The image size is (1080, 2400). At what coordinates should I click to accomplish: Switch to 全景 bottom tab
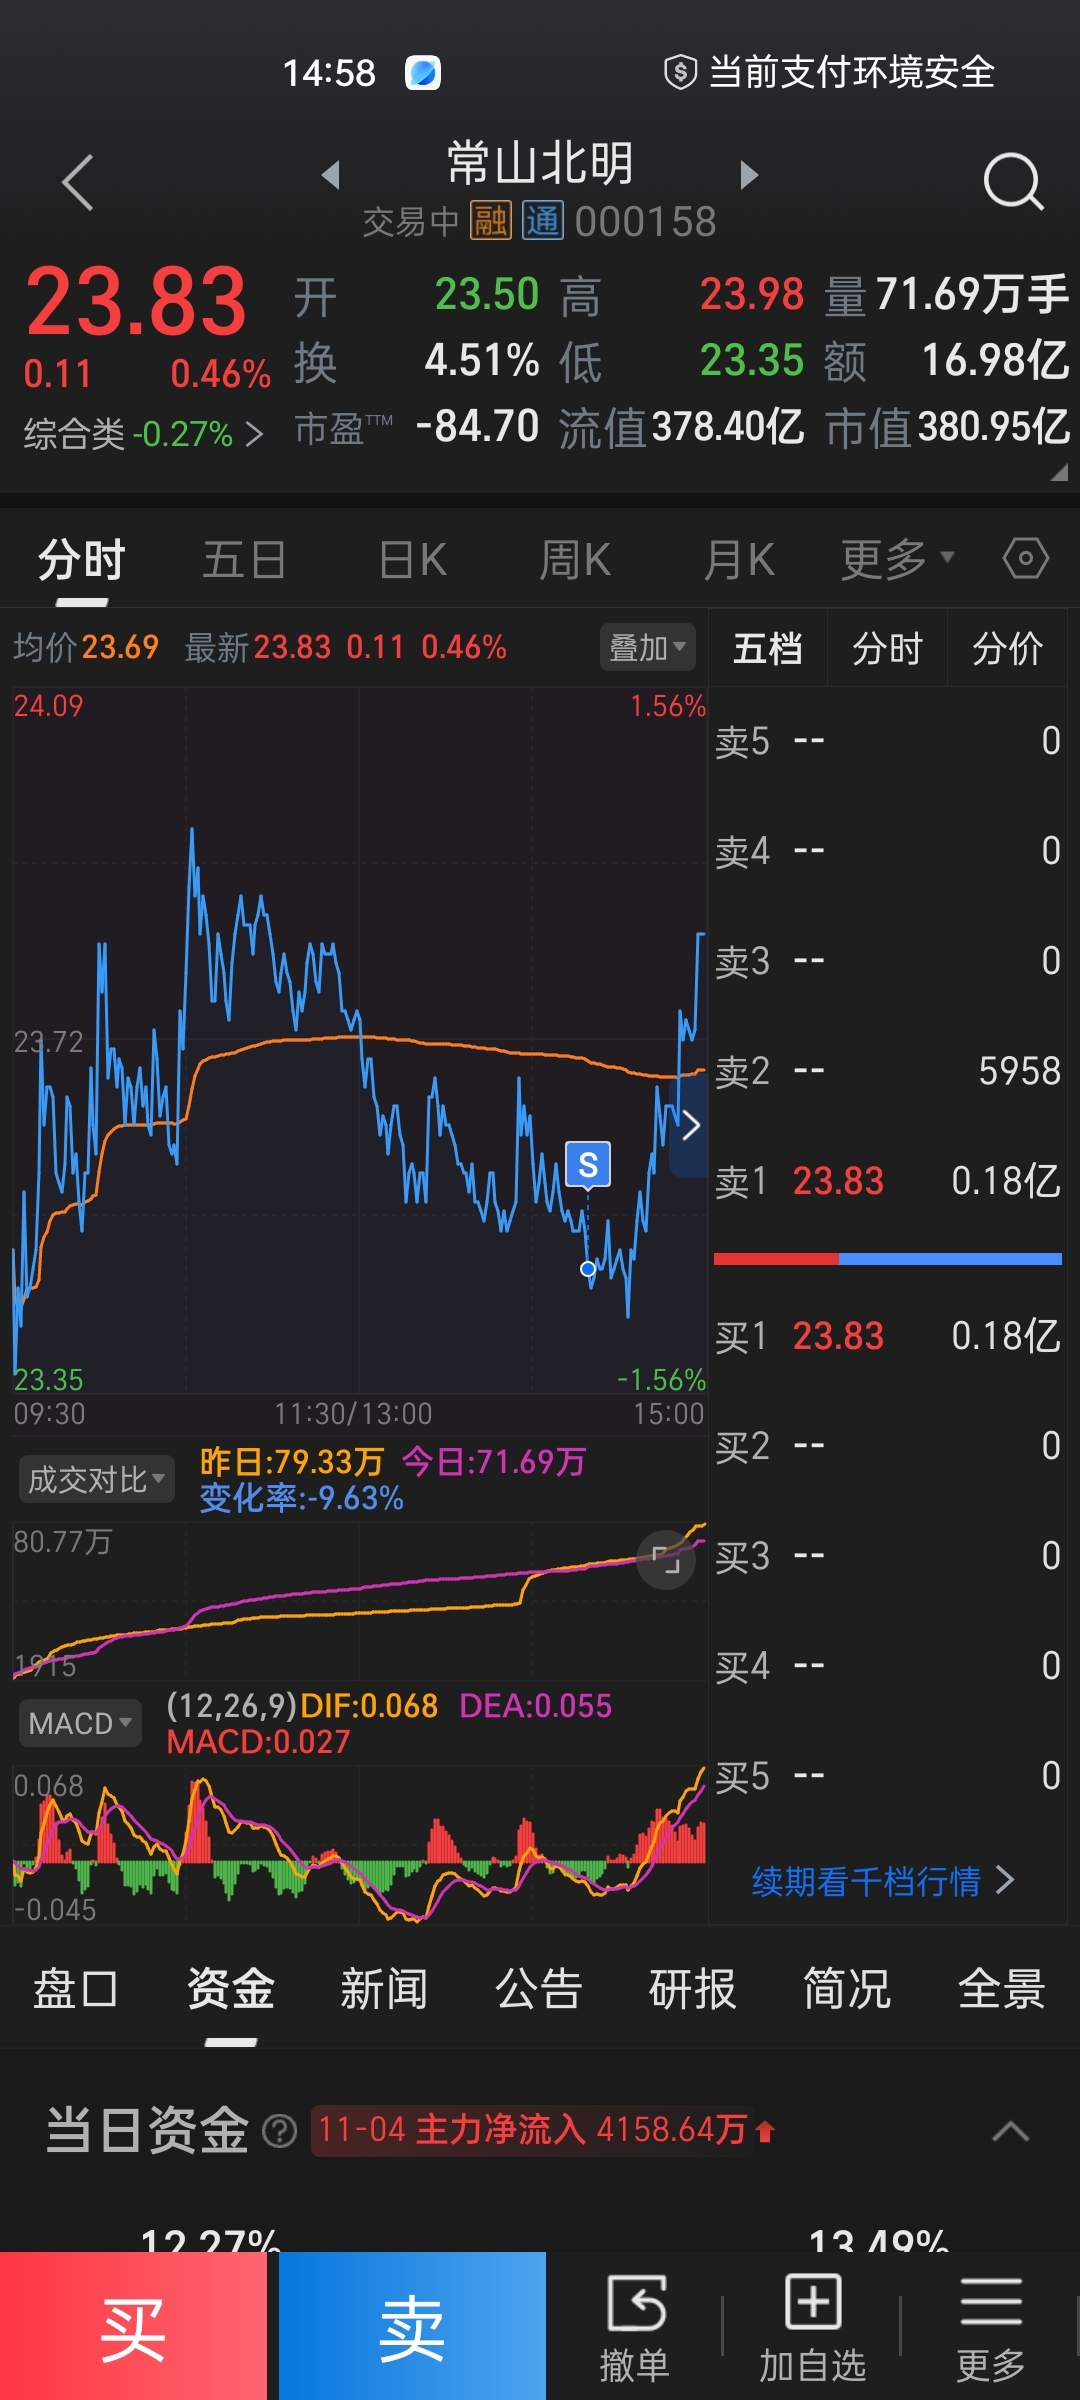click(1002, 1988)
